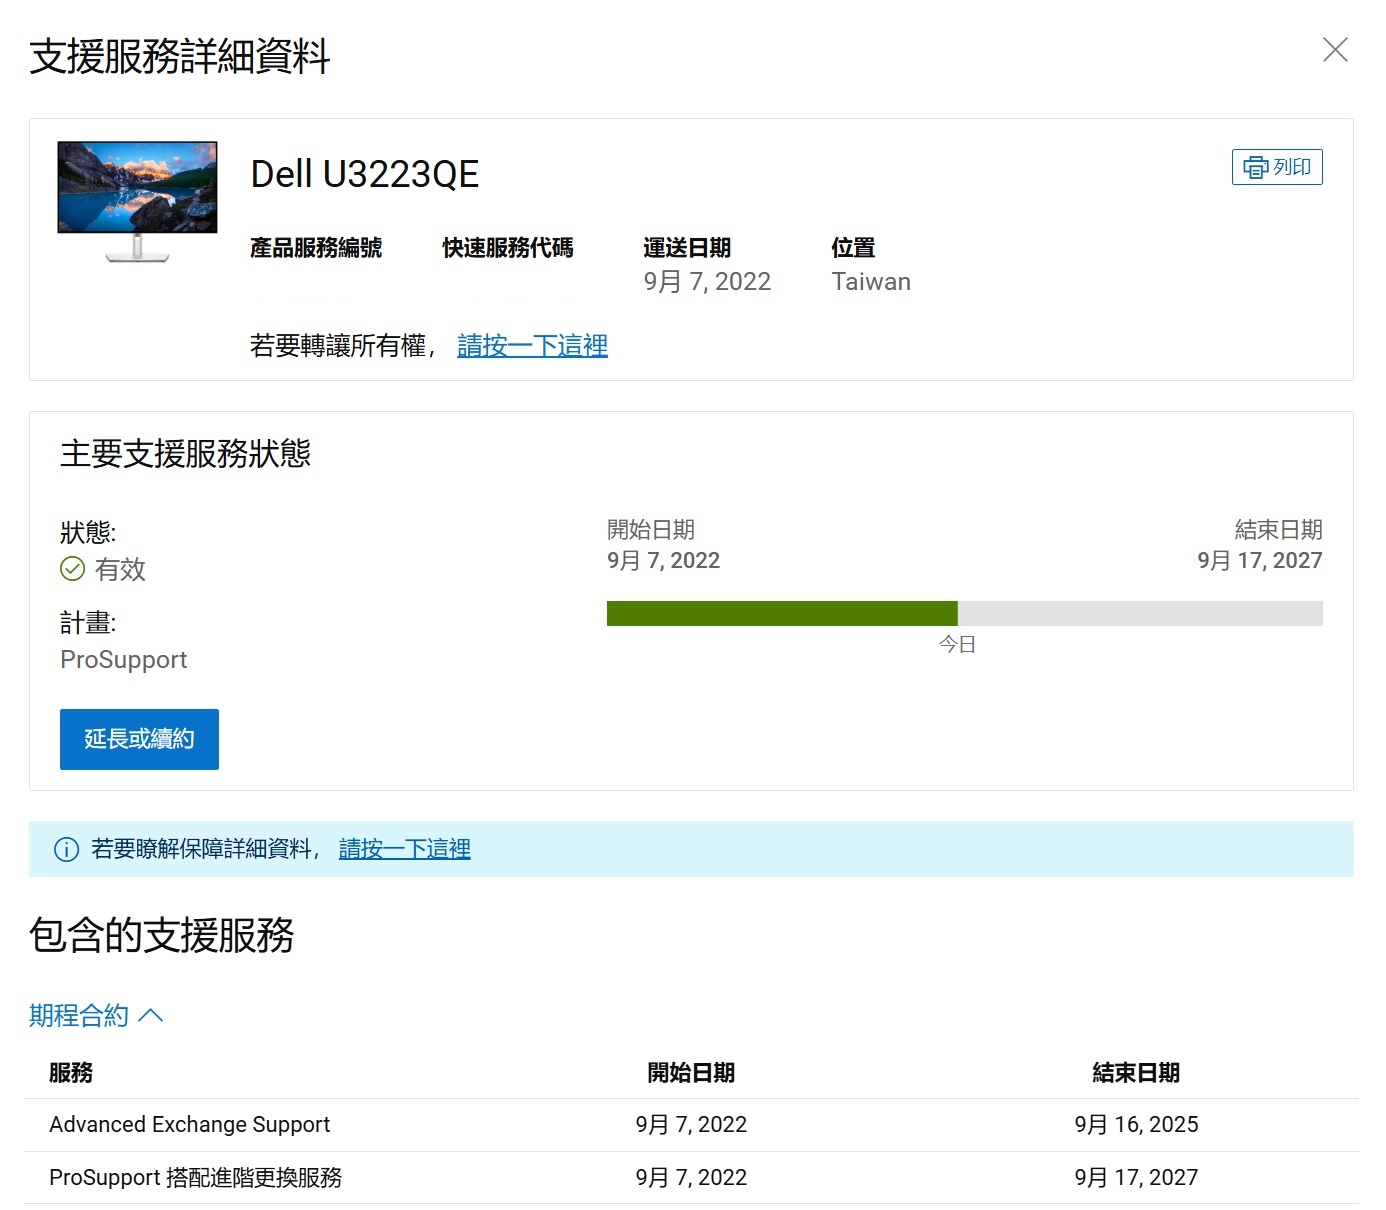1386x1210 pixels.
Task: Click the 主要支援服務狀態 heading
Action: (x=185, y=454)
